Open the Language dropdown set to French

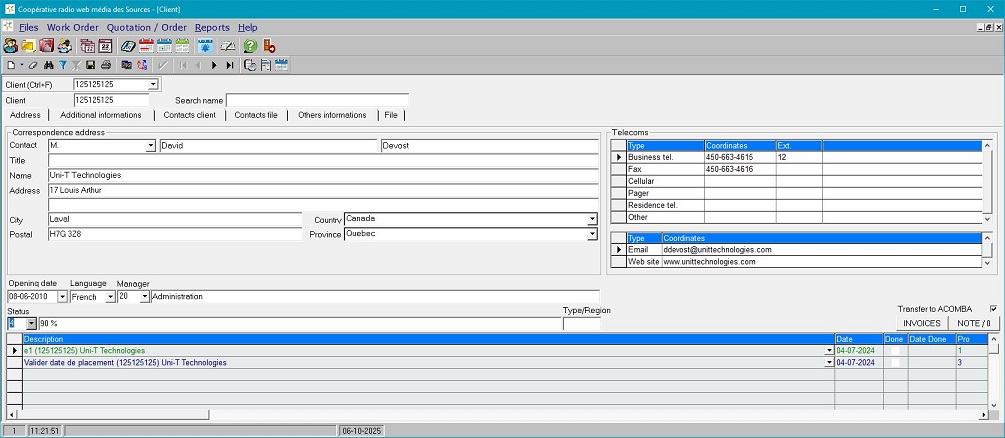pyautogui.click(x=110, y=297)
